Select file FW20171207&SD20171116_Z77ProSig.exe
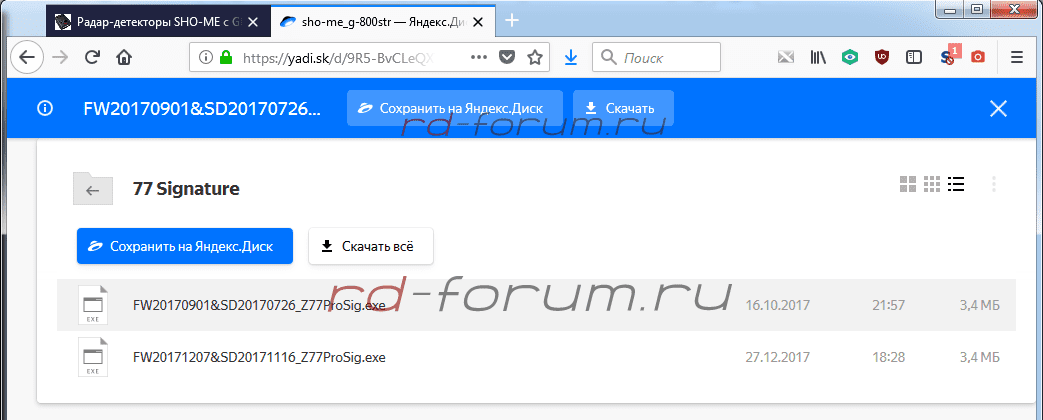Image resolution: width=1043 pixels, height=420 pixels. pyautogui.click(x=259, y=357)
